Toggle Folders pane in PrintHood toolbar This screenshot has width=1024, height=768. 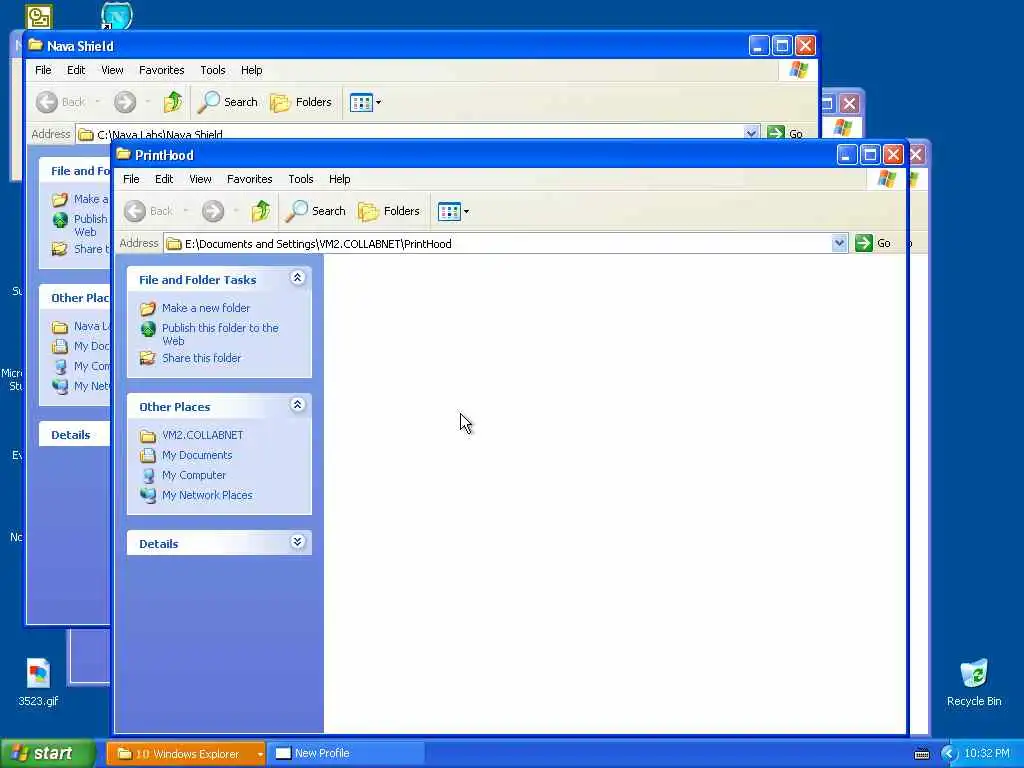(389, 211)
